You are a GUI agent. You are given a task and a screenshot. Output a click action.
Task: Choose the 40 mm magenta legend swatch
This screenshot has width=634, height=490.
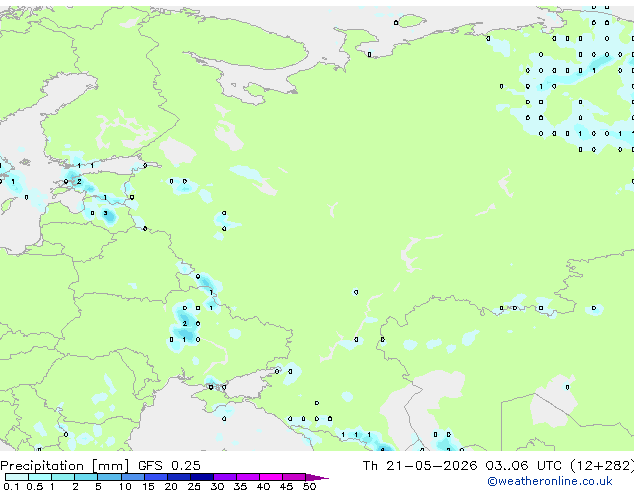point(271,477)
